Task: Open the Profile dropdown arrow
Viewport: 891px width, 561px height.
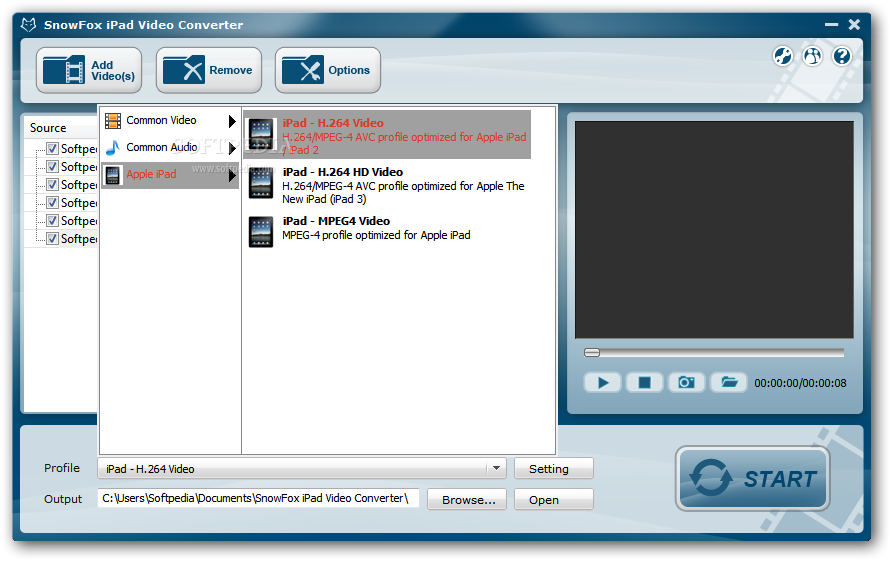Action: [x=496, y=468]
